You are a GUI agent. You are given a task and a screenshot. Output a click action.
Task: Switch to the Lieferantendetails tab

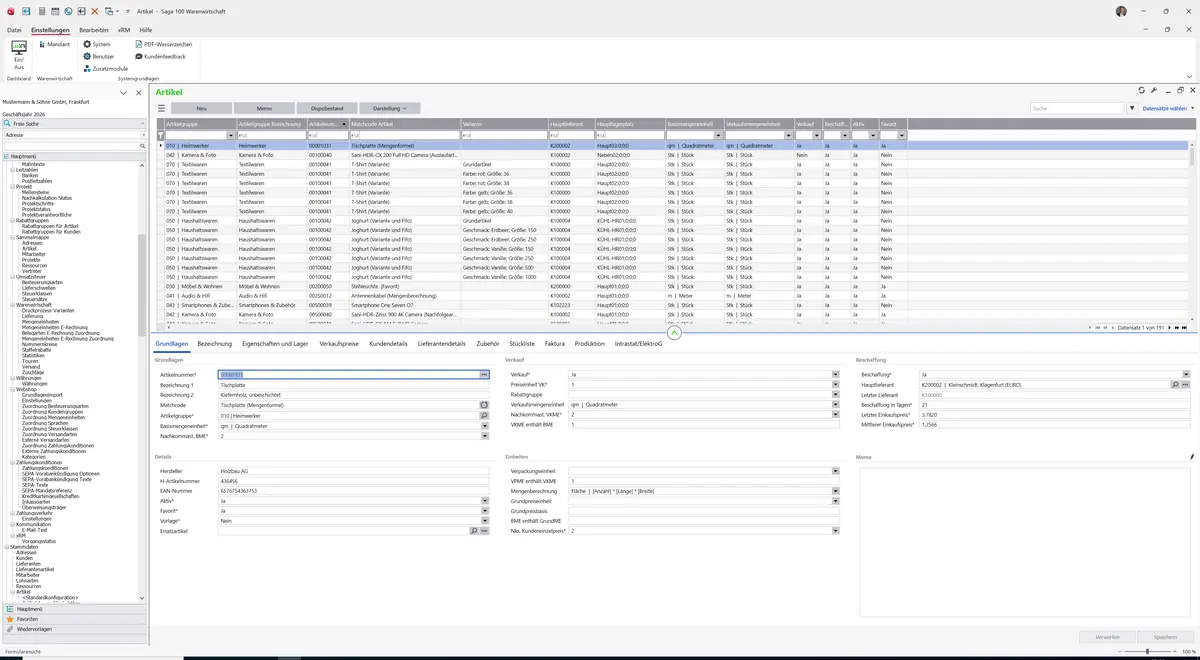click(442, 343)
